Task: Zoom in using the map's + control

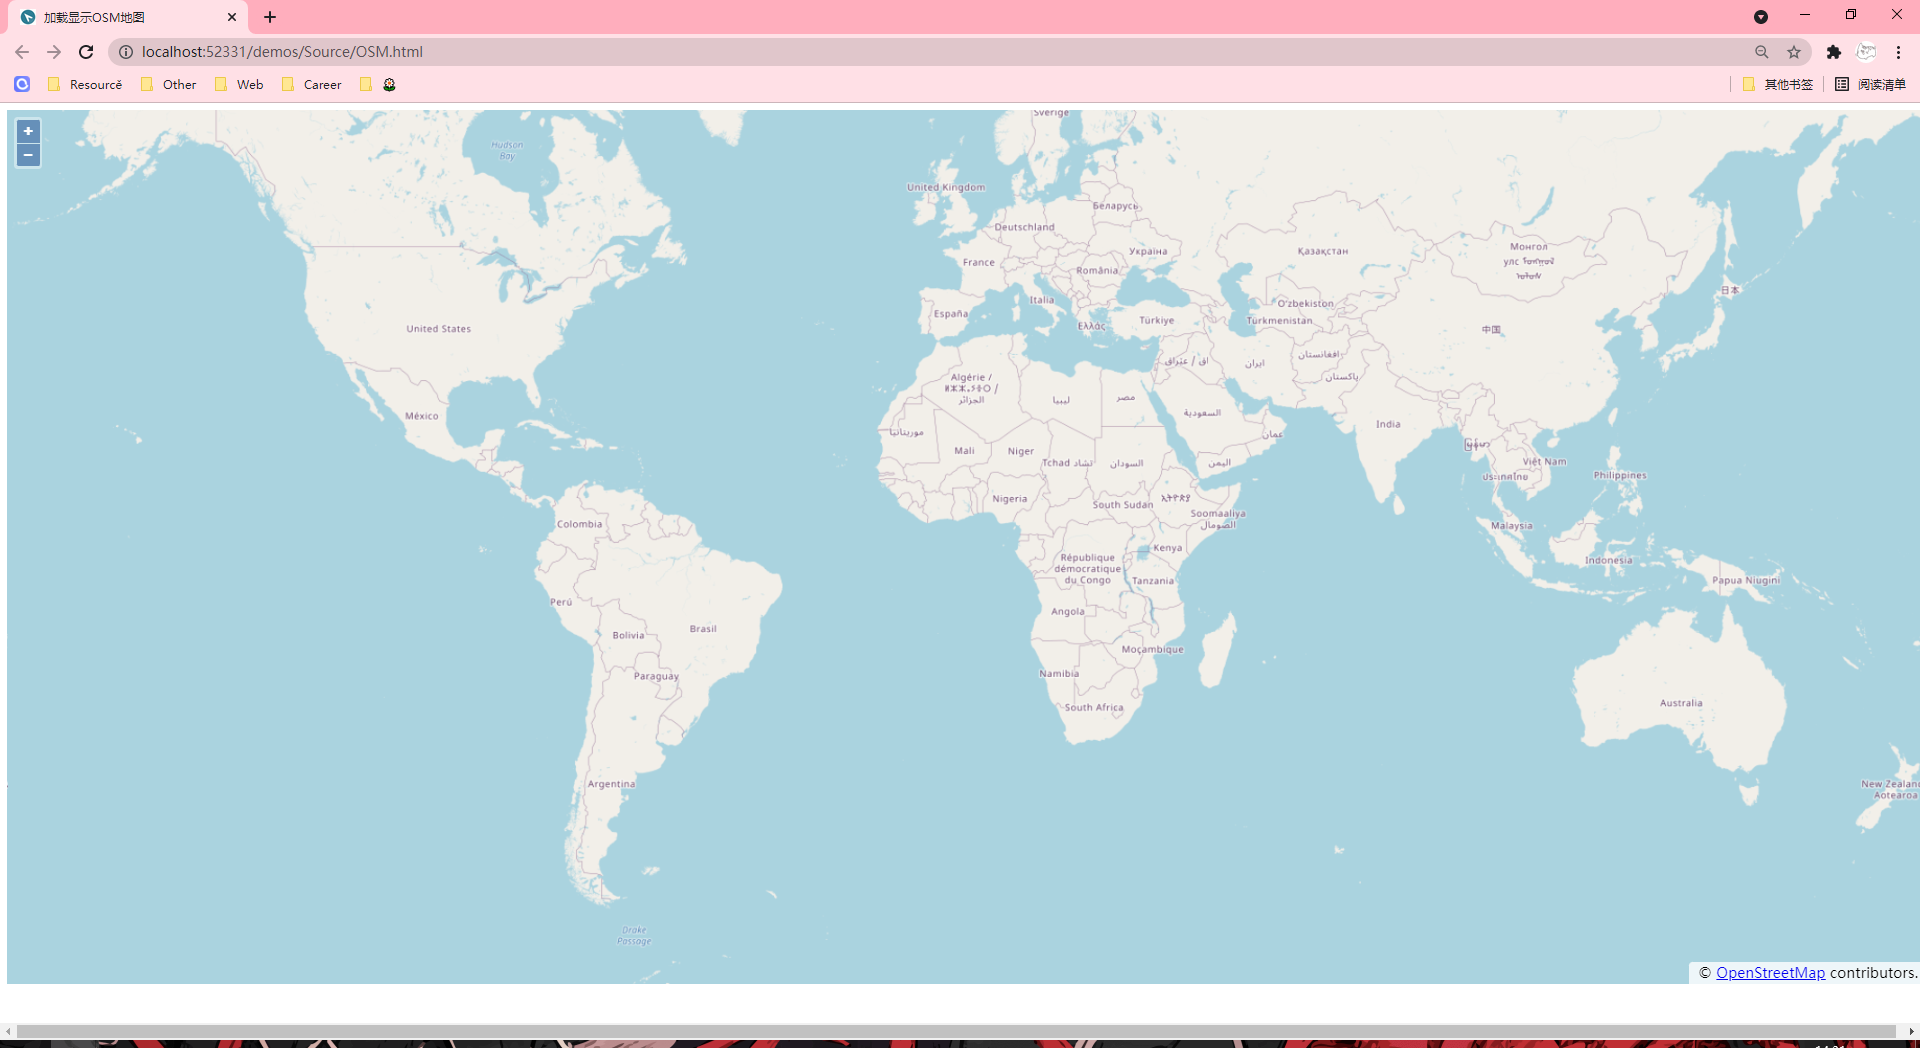Action: coord(27,130)
